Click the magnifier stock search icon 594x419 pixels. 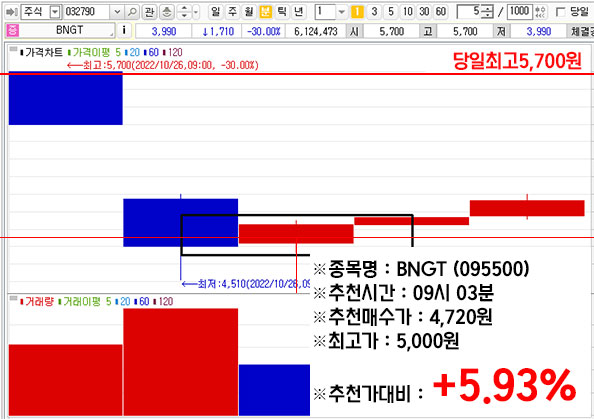131,12
